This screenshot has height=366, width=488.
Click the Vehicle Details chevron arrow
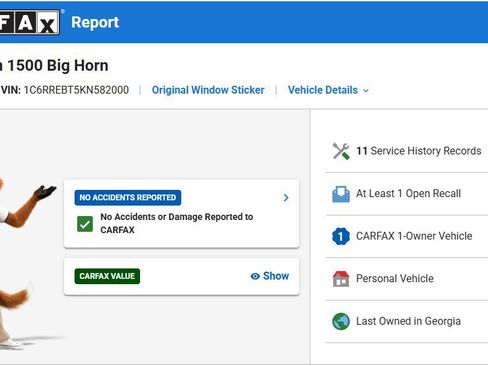[366, 91]
